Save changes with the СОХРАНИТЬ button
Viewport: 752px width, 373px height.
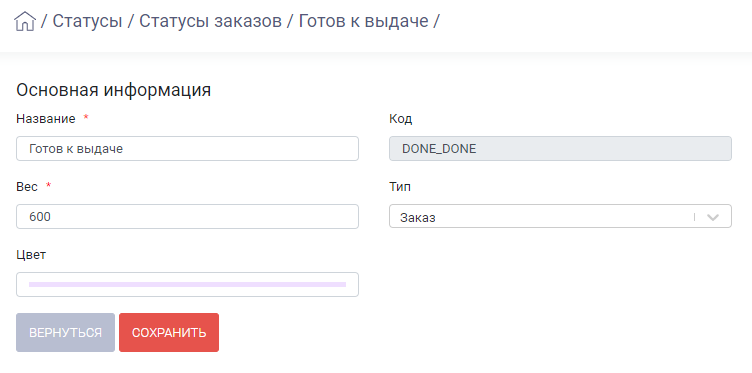[169, 333]
